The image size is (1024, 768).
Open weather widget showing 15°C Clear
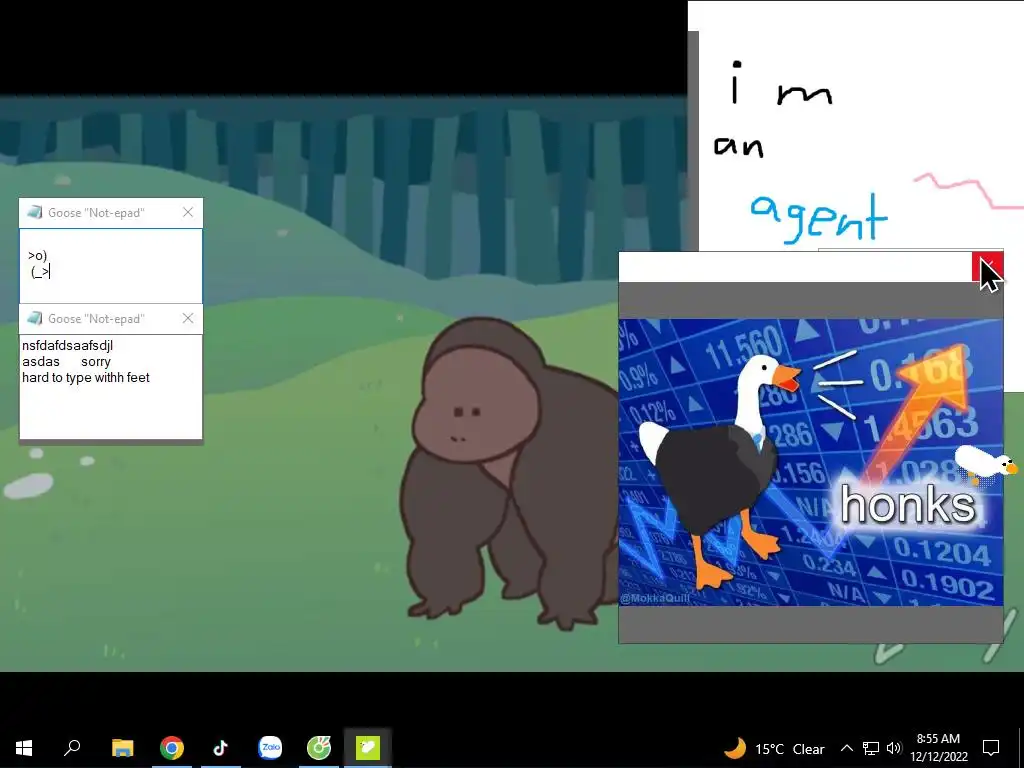[775, 748]
